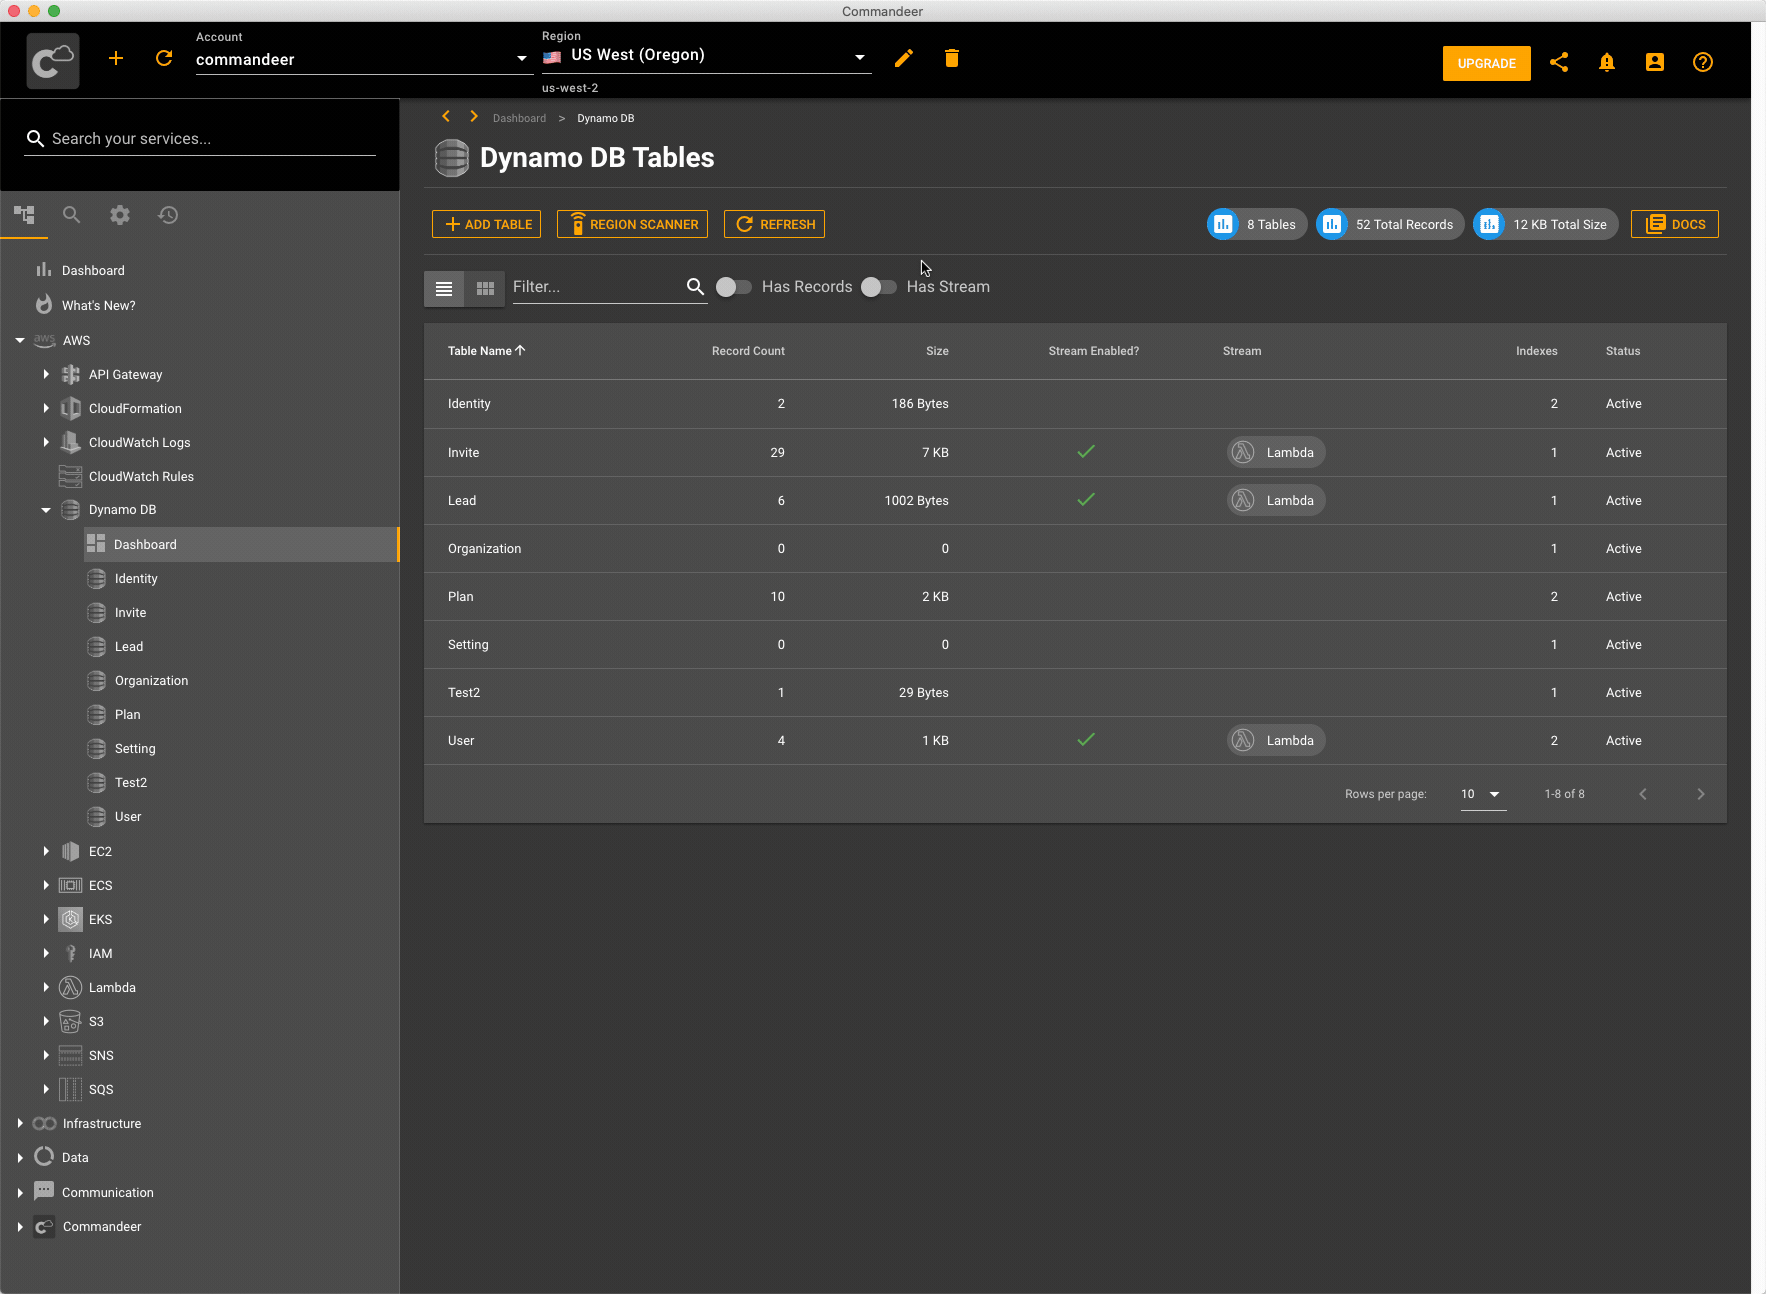Open Lambda stream chip in User row
The height and width of the screenshot is (1294, 1766).
pyautogui.click(x=1276, y=740)
